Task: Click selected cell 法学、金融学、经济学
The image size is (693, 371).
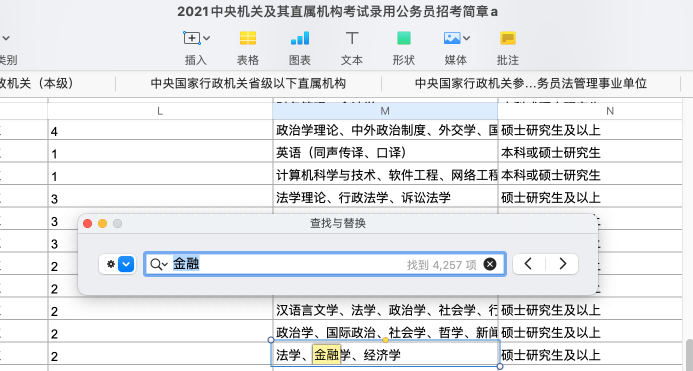Action: 385,354
